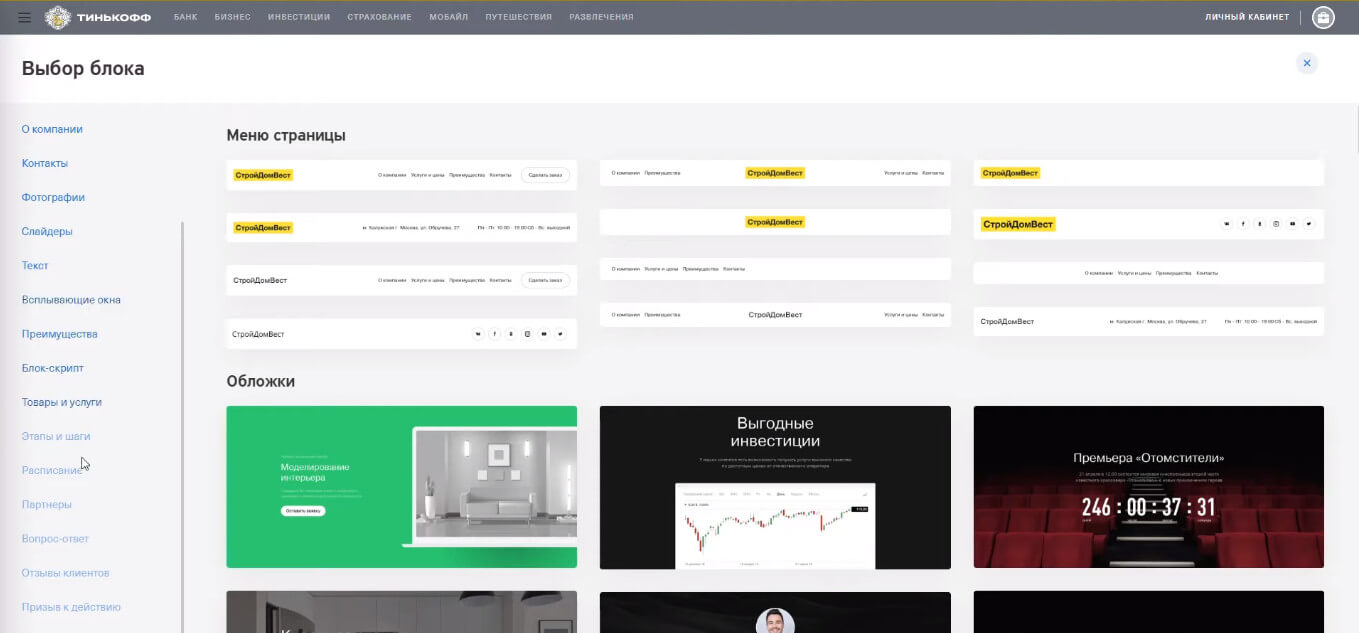Open the briefcase profile icon
This screenshot has width=1359, height=633.
(x=1323, y=17)
